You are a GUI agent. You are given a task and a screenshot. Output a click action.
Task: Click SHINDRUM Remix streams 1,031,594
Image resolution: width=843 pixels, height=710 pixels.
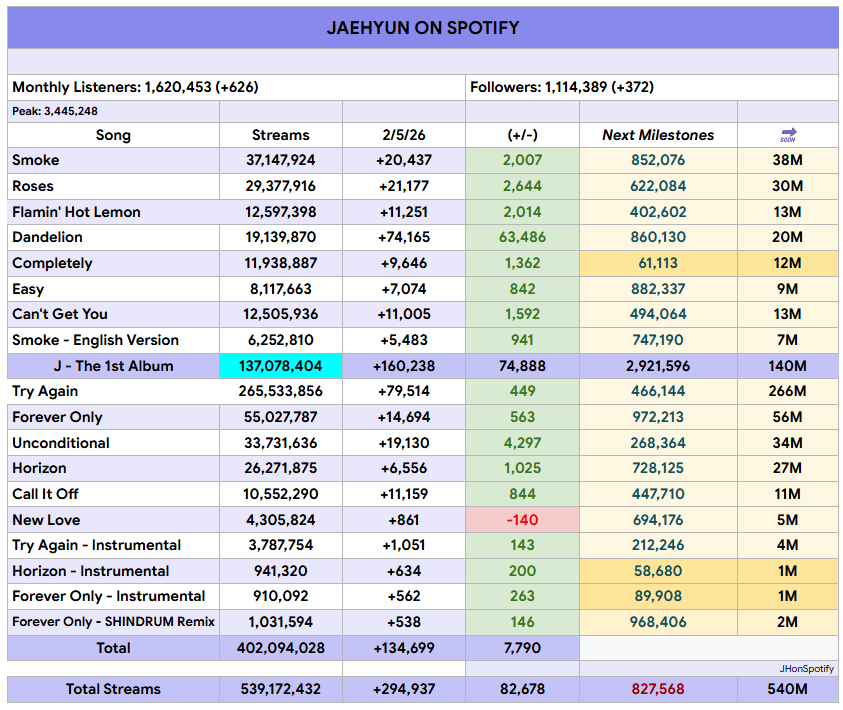pos(281,622)
